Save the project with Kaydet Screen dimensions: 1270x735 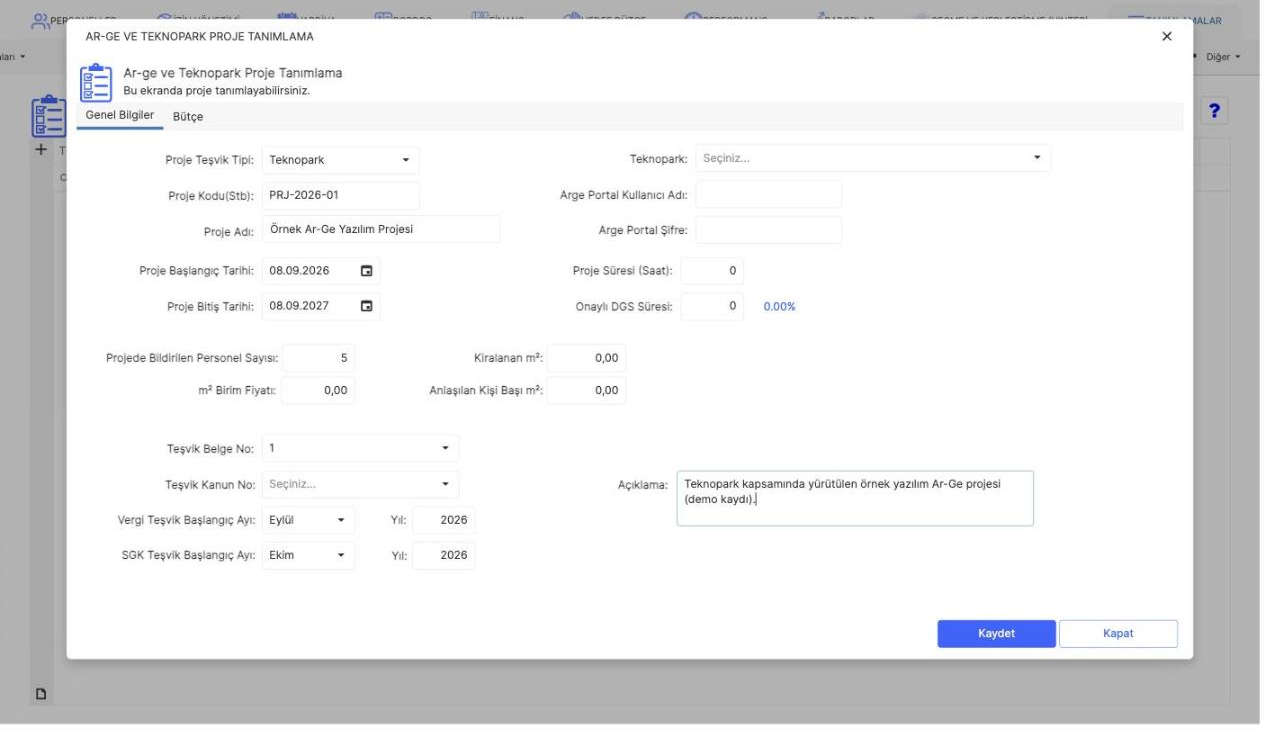[996, 634]
